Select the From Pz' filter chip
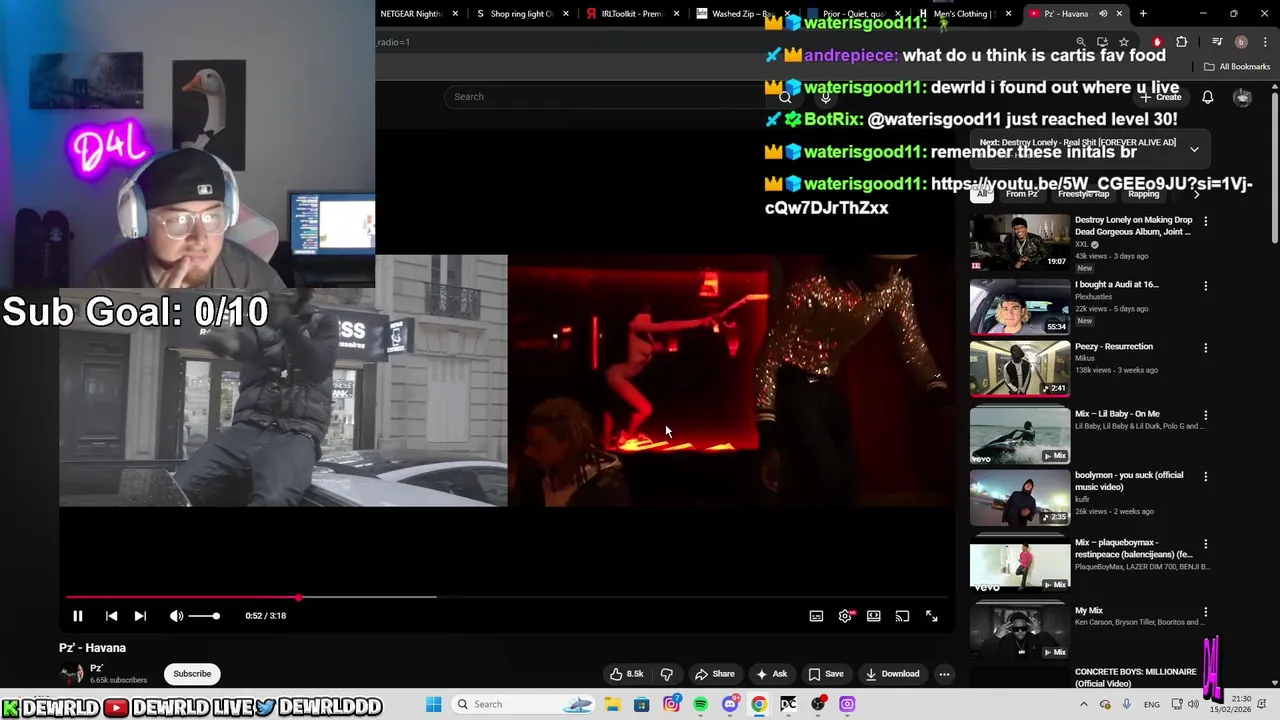Viewport: 1280px width, 720px height. pyautogui.click(x=1021, y=194)
